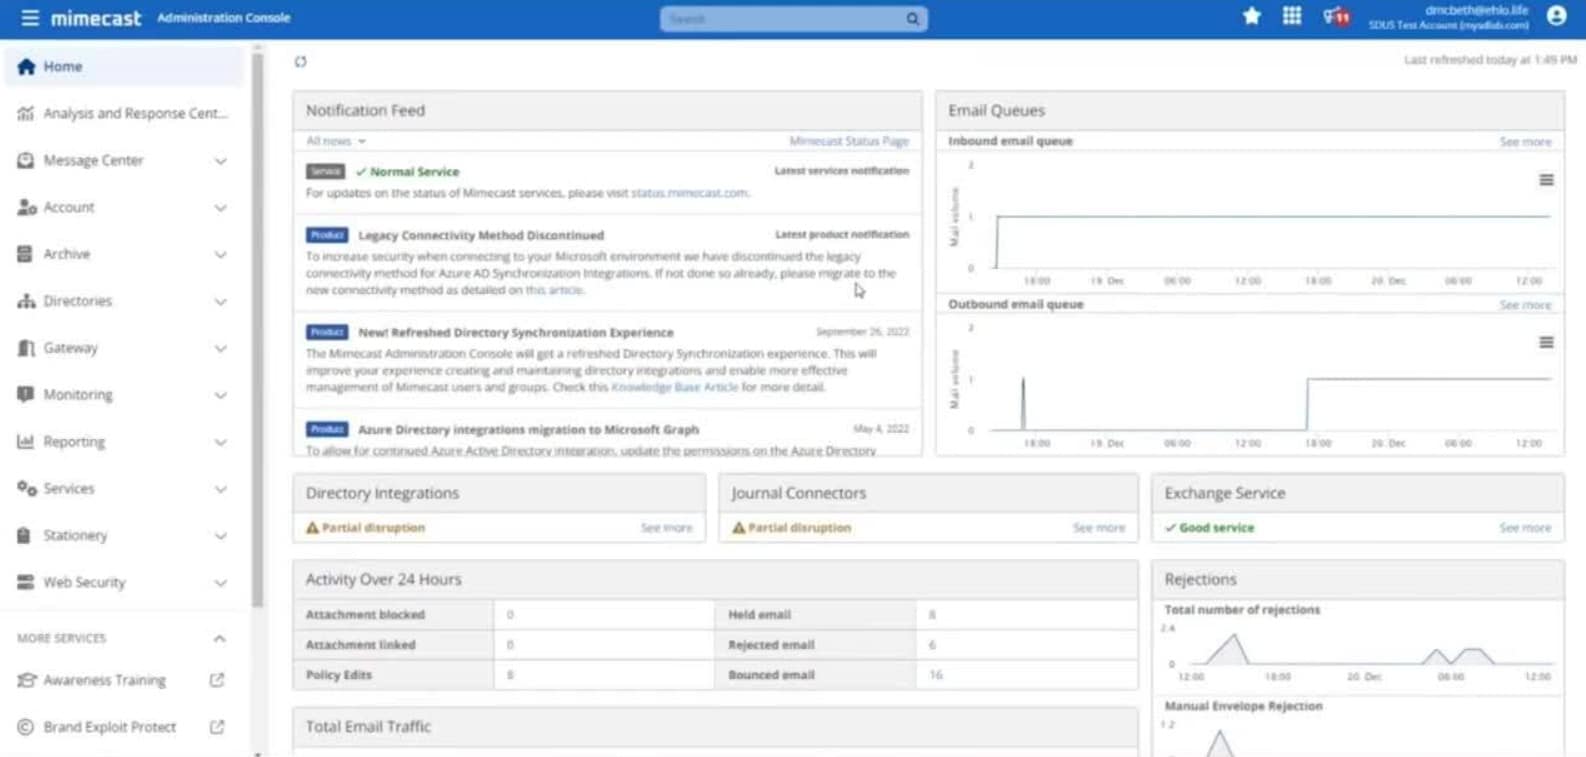The height and width of the screenshot is (757, 1586).
Task: Click the sidebar vertical scrollbar
Action: pos(257,330)
